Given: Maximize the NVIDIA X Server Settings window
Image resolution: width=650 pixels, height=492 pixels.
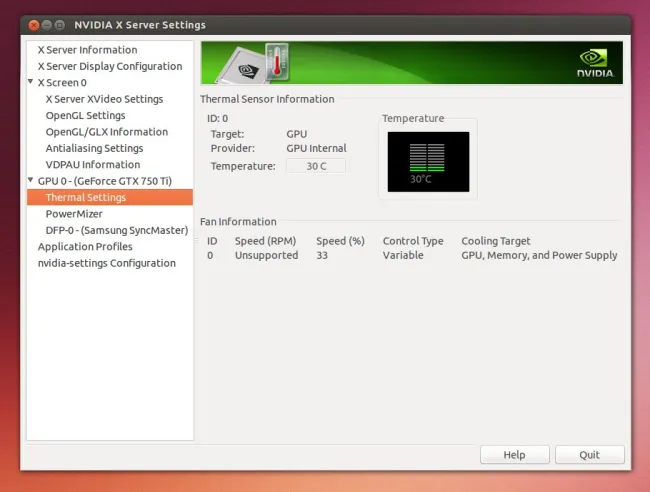Looking at the screenshot, I should click(x=60, y=25).
